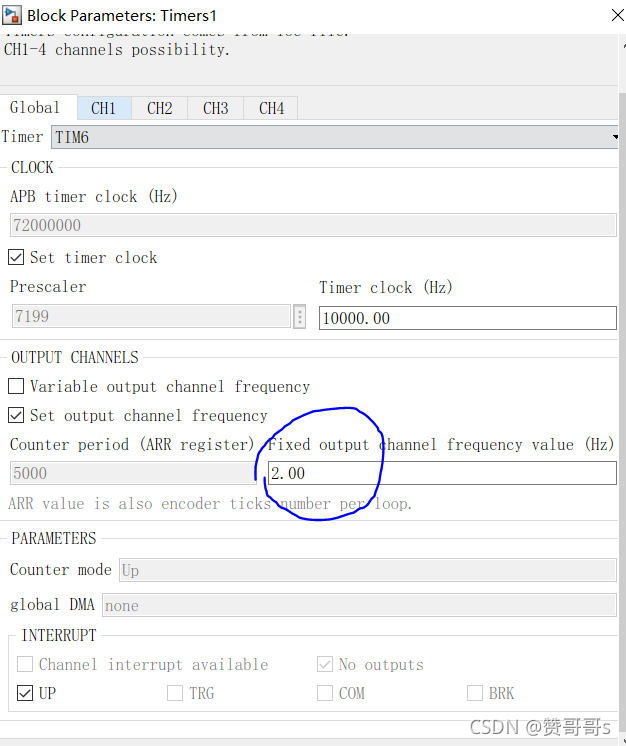
Task: Expand the Counter mode dropdown
Action: [x=368, y=570]
